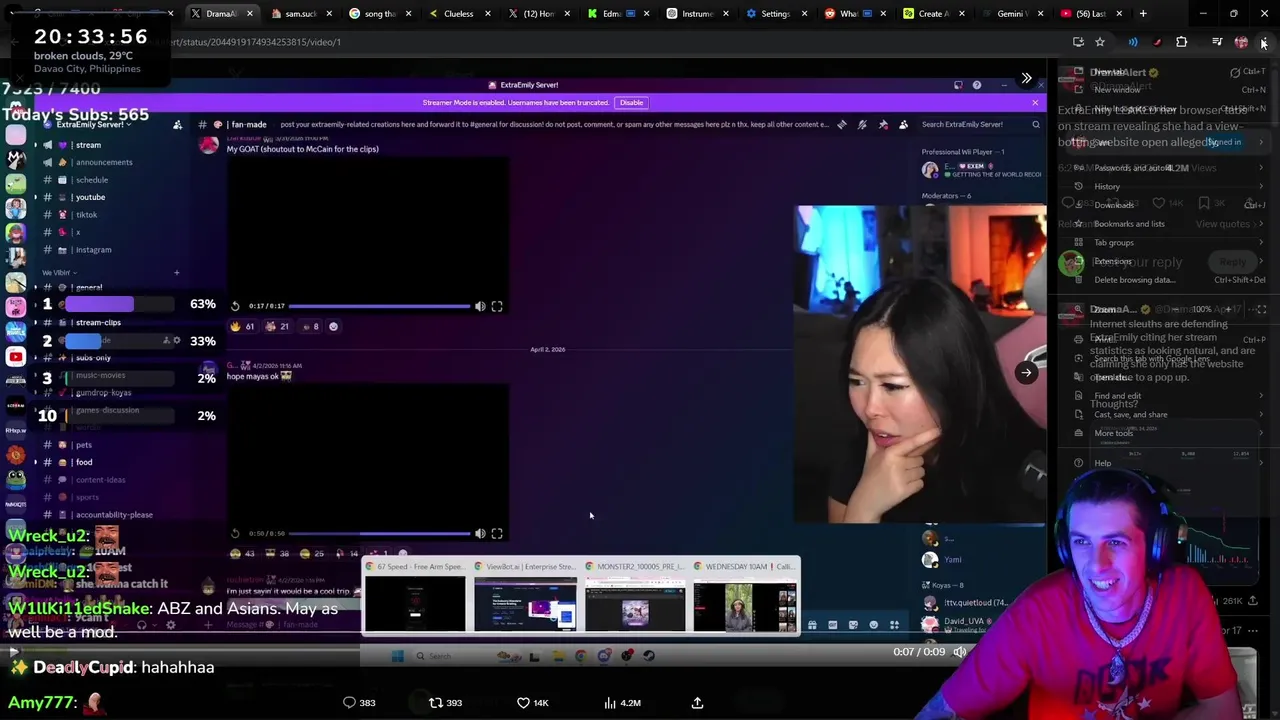Image resolution: width=1280 pixels, height=720 pixels.
Task: Repost using the icon showing 393
Action: click(x=445, y=703)
